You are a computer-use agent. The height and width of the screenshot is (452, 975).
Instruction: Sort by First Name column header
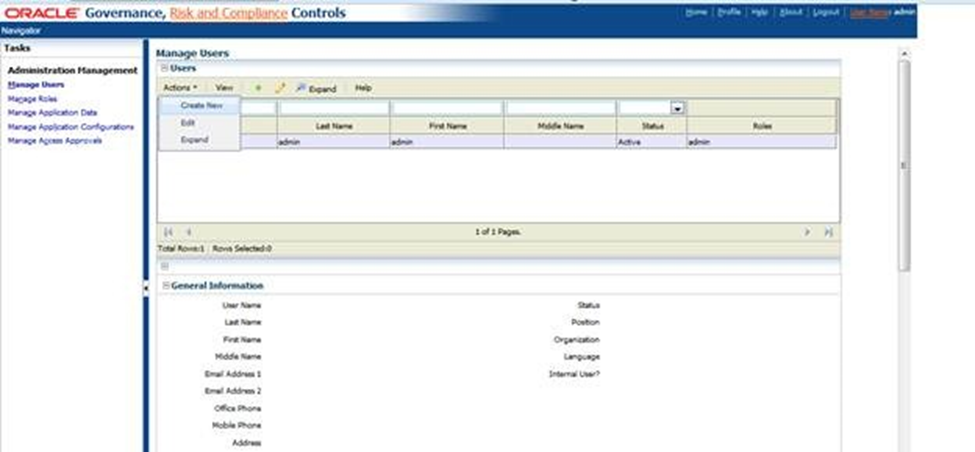447,126
